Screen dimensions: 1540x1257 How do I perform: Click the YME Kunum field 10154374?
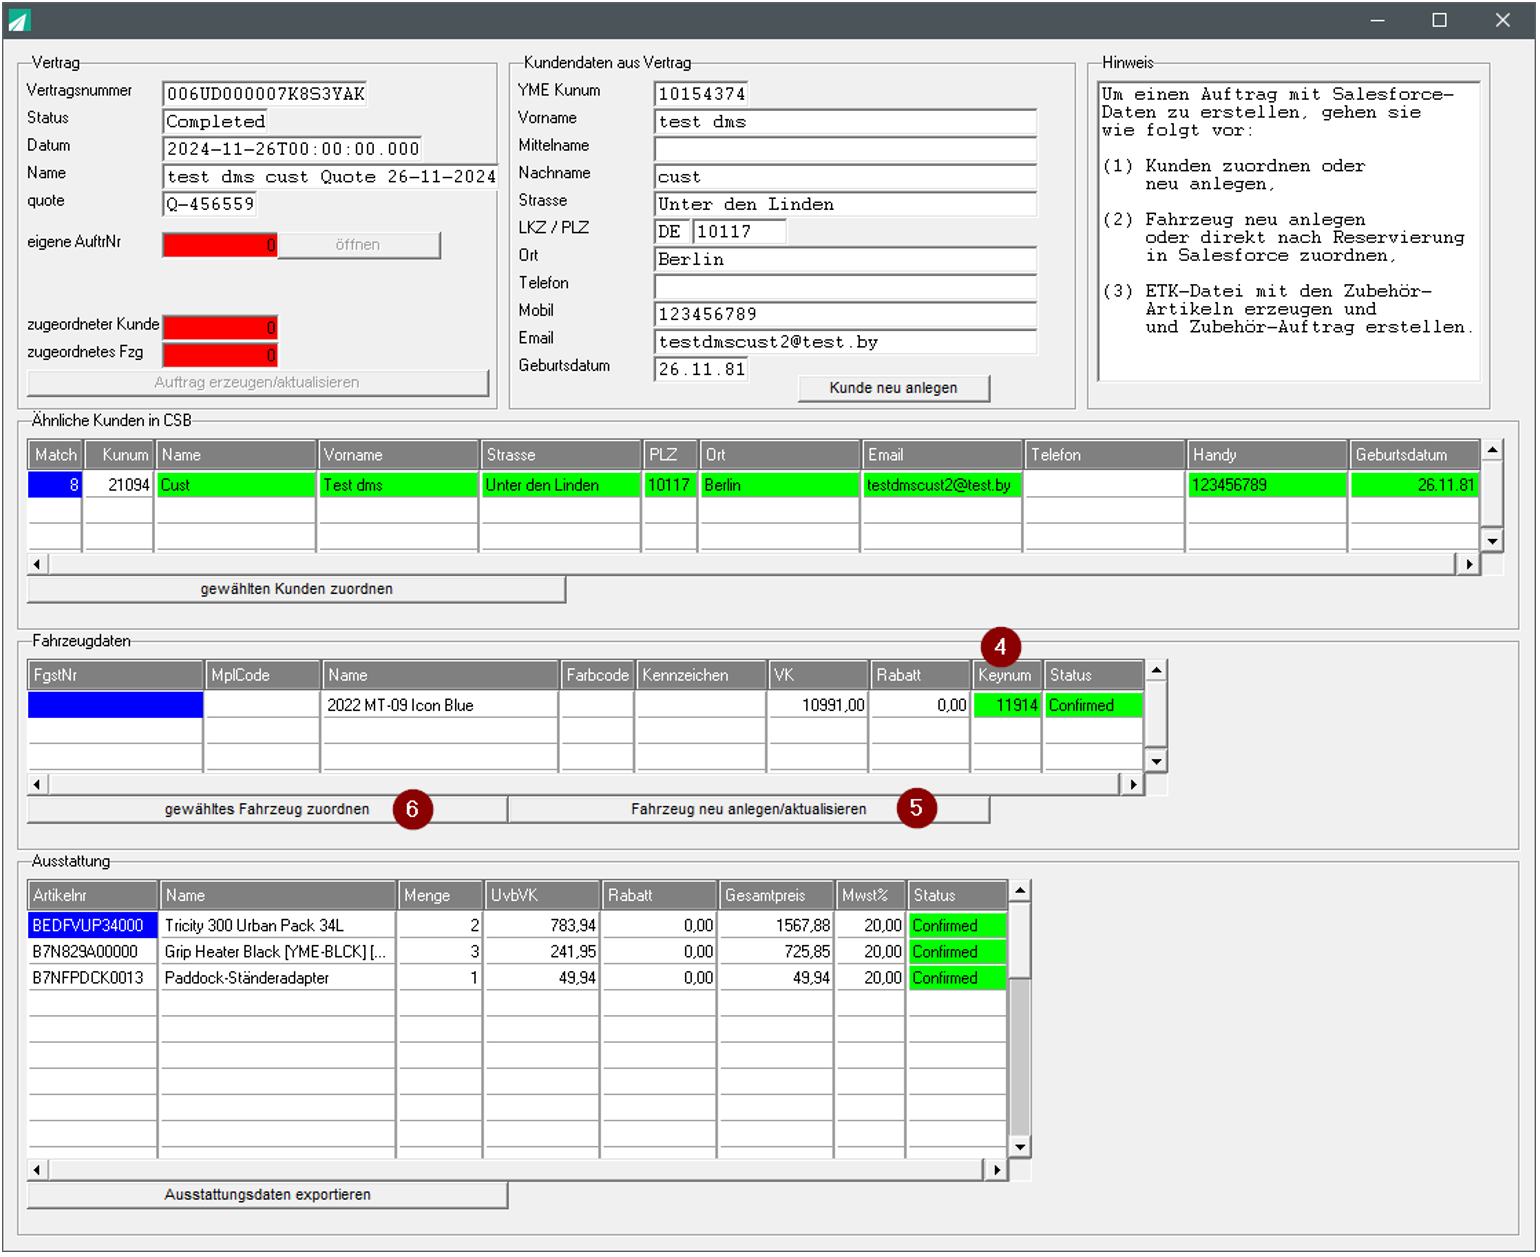pos(701,94)
